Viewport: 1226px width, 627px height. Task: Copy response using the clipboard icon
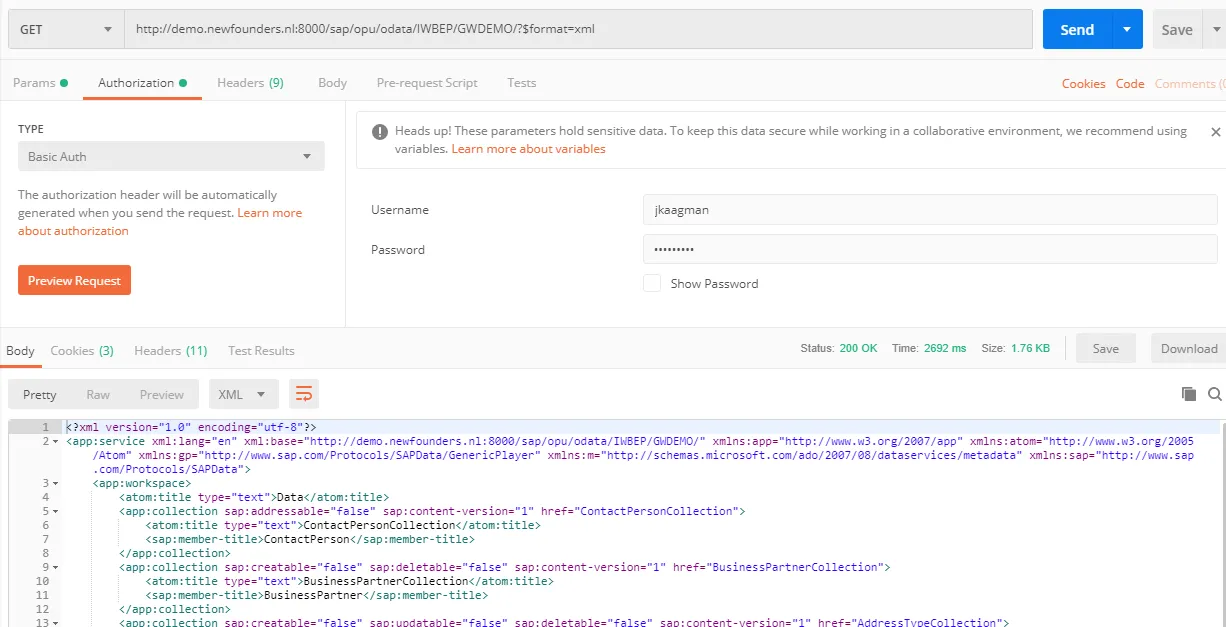[x=1189, y=394]
